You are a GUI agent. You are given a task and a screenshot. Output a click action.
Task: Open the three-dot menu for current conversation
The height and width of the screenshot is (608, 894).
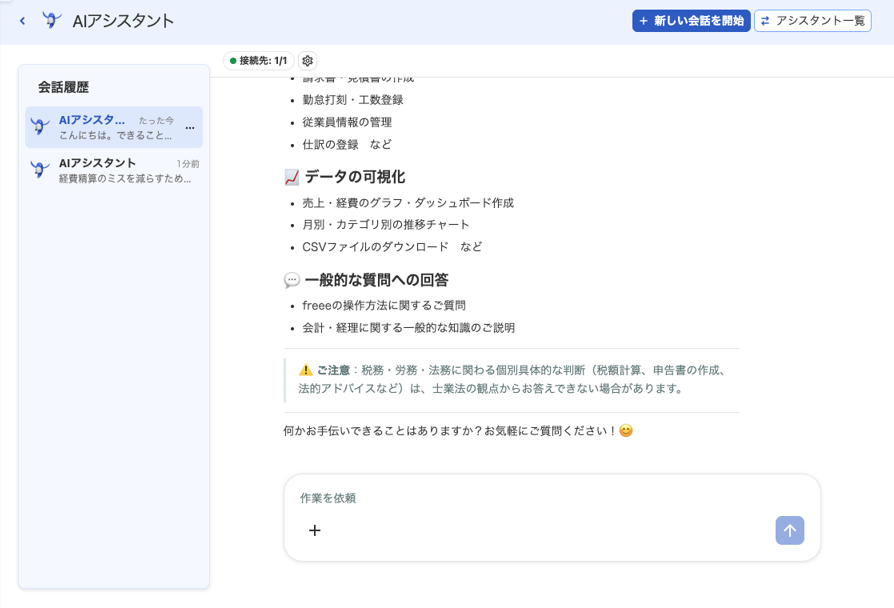tap(190, 128)
